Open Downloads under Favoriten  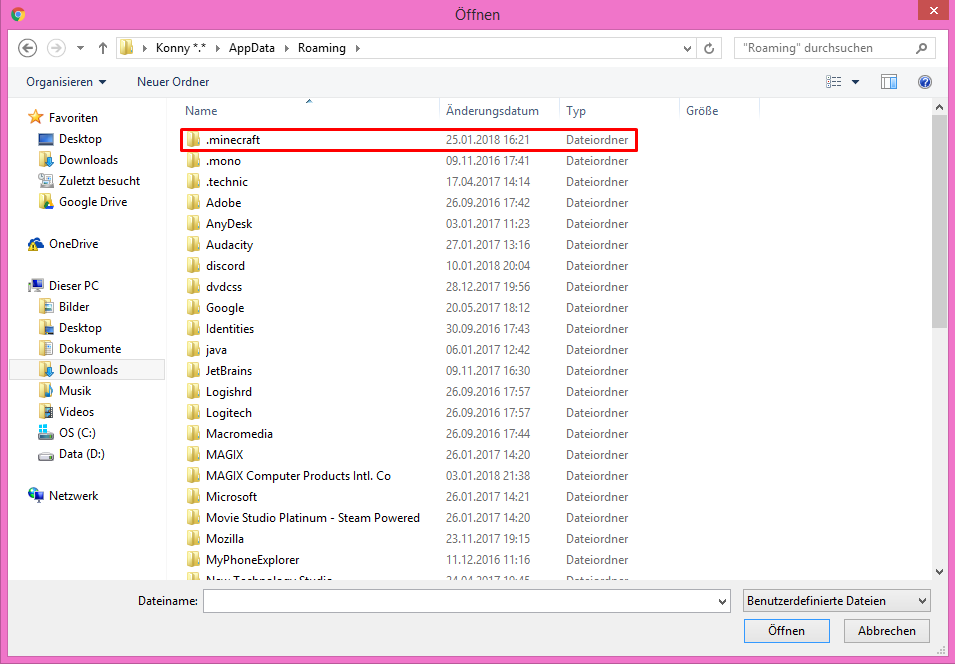78,160
